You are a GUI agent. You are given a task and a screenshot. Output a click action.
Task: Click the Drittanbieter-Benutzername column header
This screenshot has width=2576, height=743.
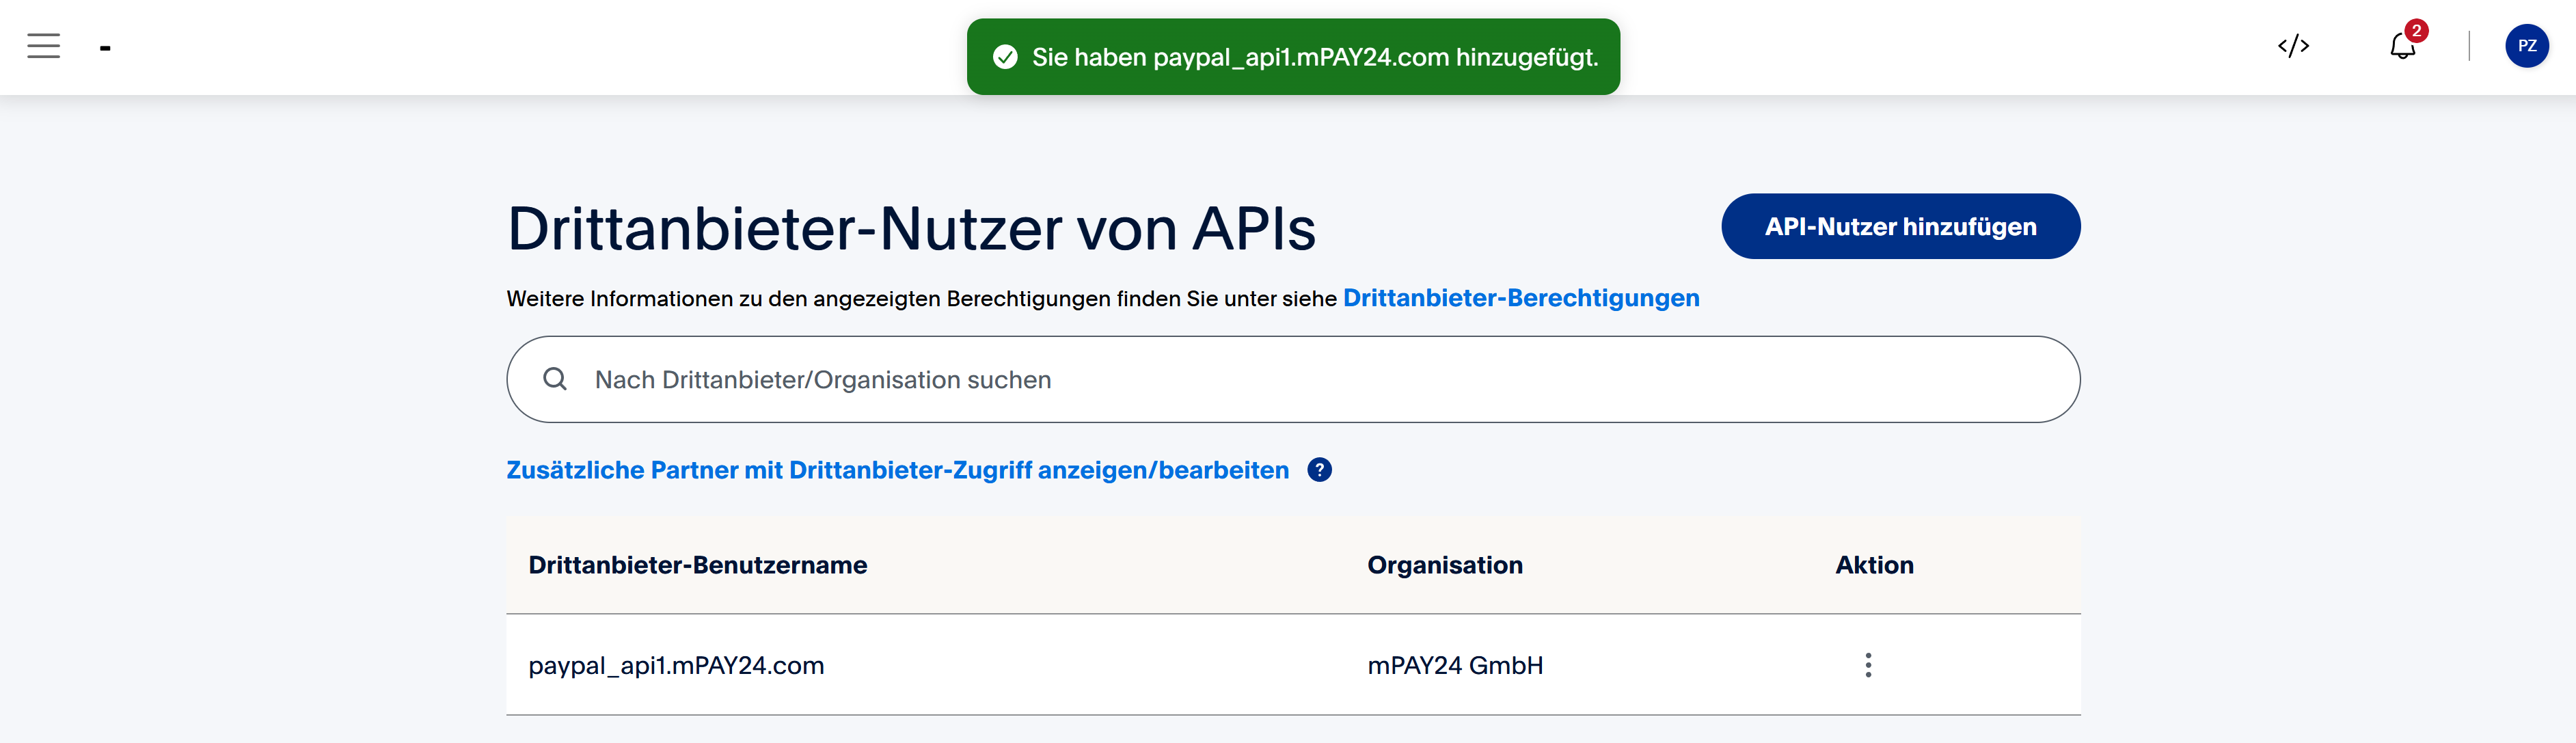pyautogui.click(x=697, y=565)
